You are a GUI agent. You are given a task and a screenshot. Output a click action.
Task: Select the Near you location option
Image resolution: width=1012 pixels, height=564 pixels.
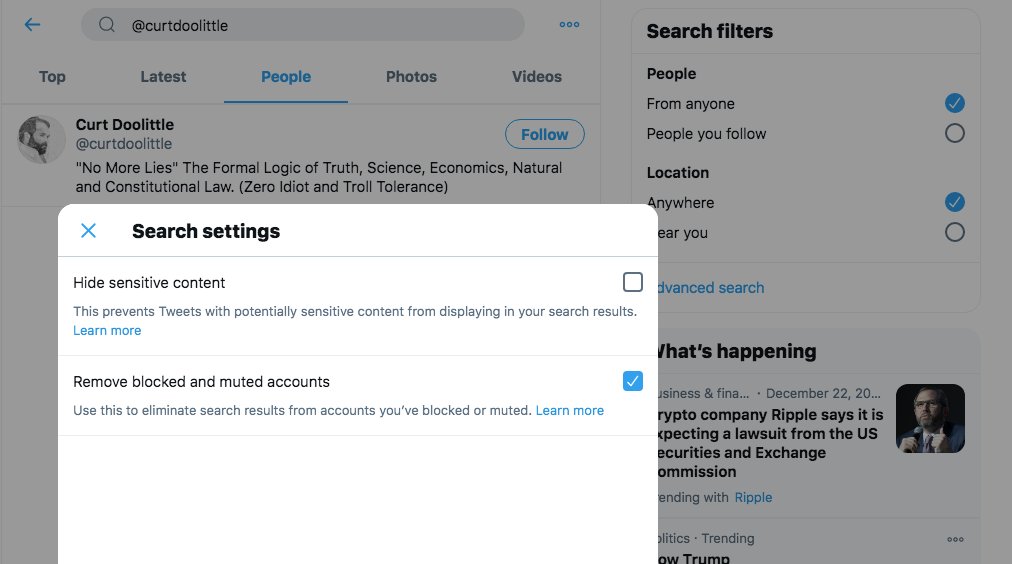coord(955,232)
